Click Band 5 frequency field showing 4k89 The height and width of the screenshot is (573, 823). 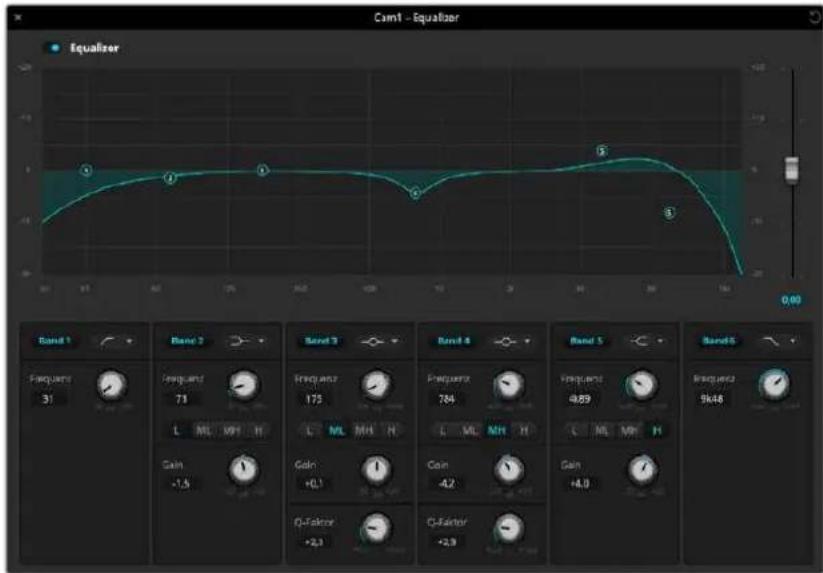tap(579, 399)
